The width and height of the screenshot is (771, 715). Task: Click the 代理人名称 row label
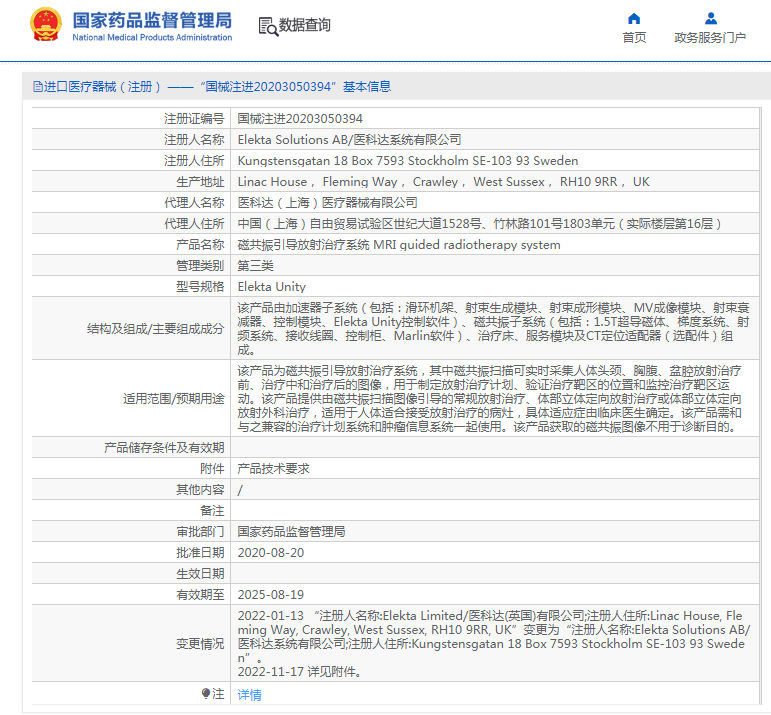coord(194,203)
